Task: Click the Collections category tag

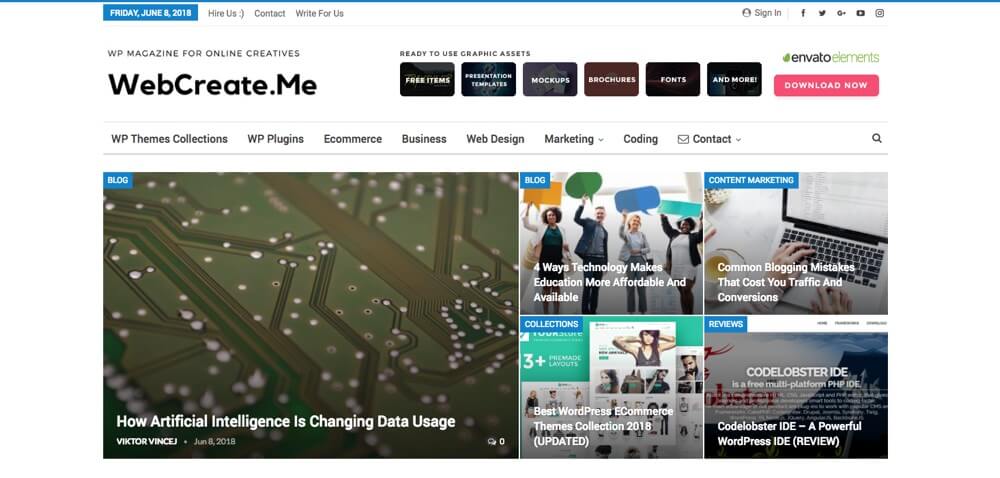Action: click(x=552, y=324)
